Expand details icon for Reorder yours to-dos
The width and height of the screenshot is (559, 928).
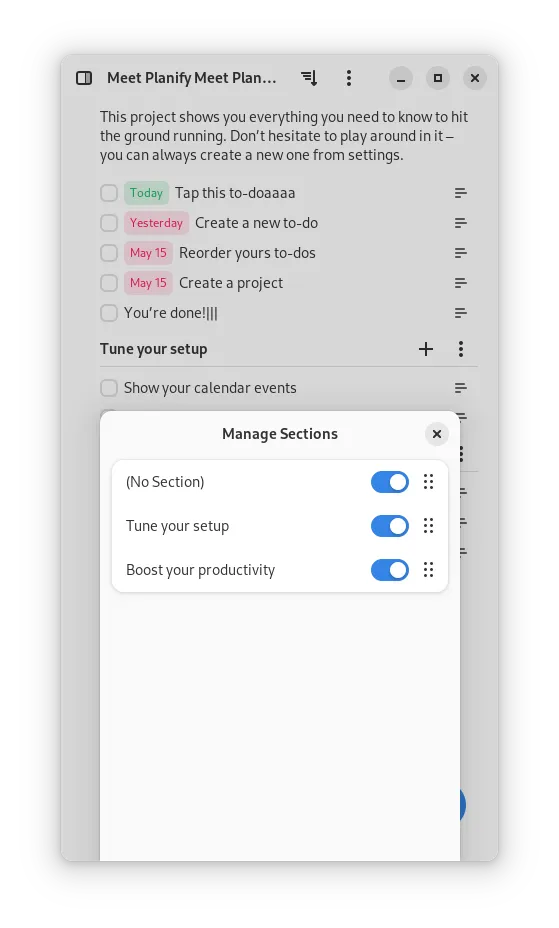[x=461, y=253]
